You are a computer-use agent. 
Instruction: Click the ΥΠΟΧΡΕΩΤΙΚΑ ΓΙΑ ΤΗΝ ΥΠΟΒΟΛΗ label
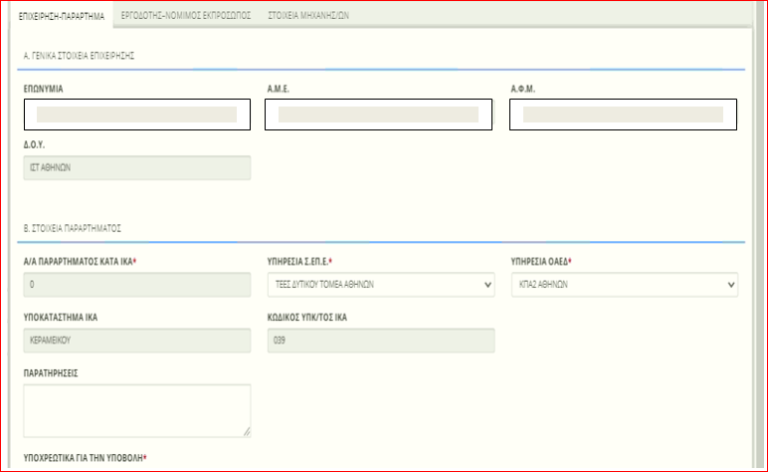84,458
